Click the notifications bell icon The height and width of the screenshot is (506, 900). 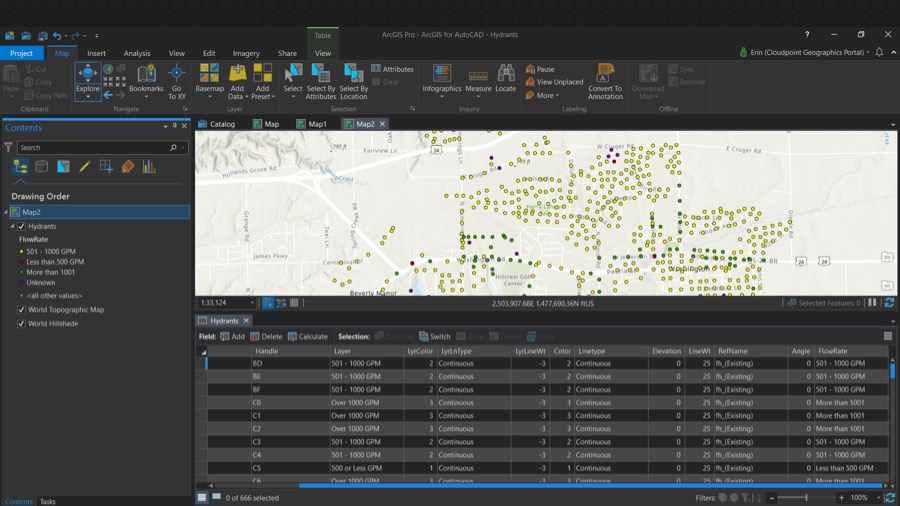[x=879, y=52]
